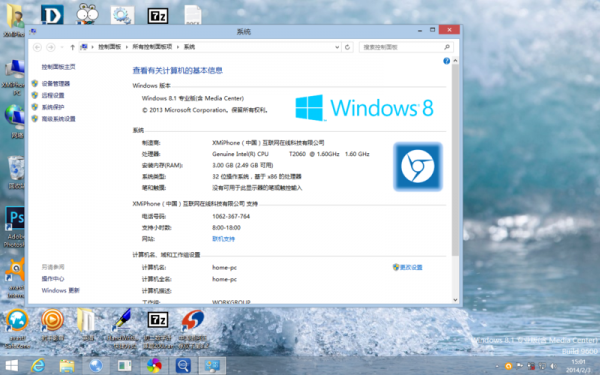Open Windows 更新 link
This screenshot has width=600, height=375.
(60, 290)
